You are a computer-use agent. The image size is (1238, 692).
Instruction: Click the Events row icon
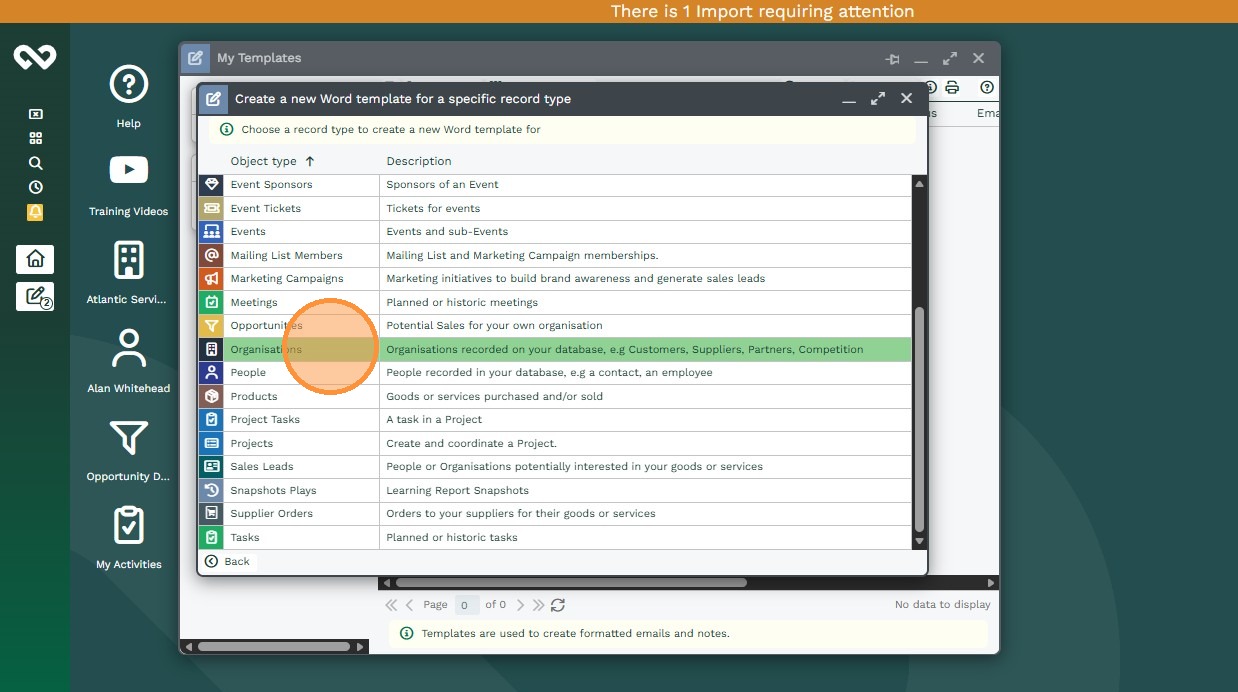tap(211, 231)
